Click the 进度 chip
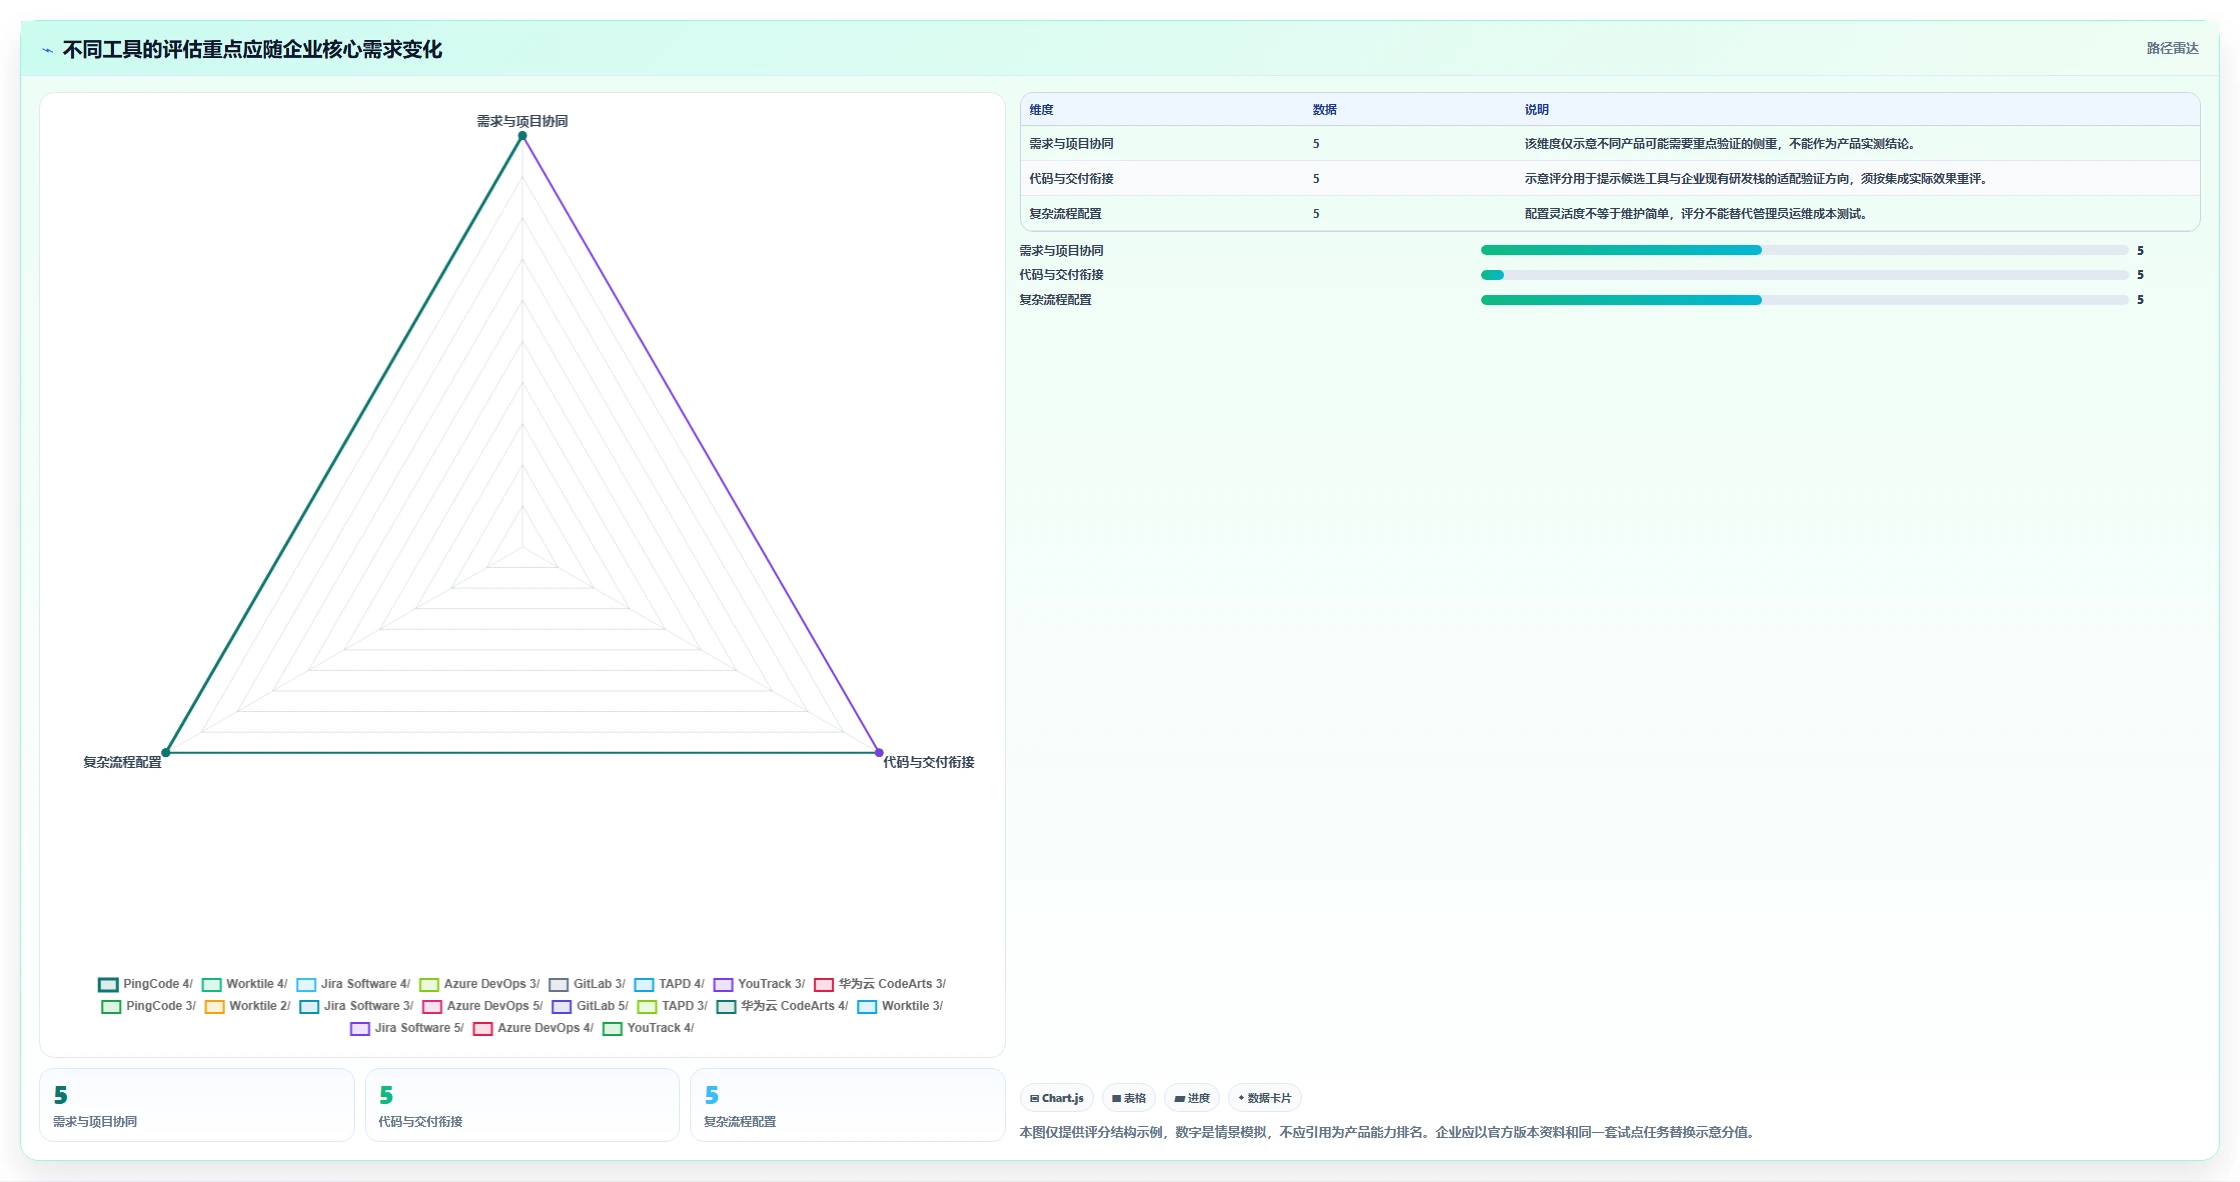Image resolution: width=2240 pixels, height=1182 pixels. 1192,1098
